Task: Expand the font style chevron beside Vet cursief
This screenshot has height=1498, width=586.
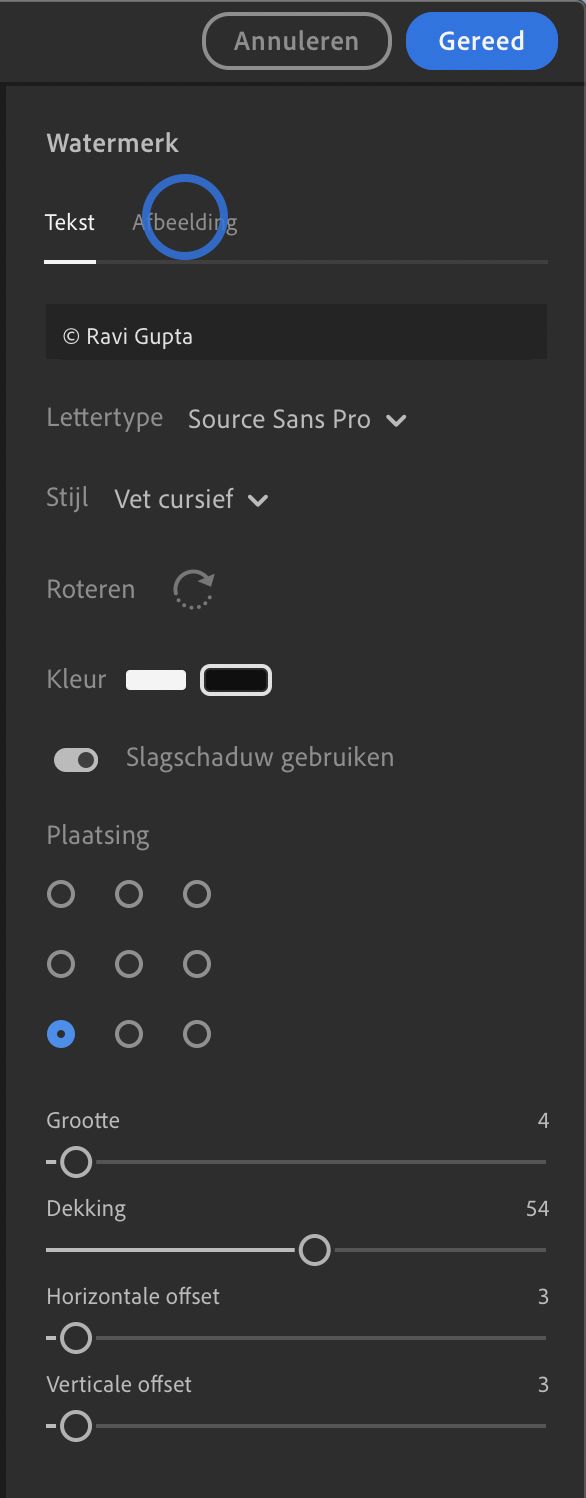Action: pyautogui.click(x=258, y=499)
